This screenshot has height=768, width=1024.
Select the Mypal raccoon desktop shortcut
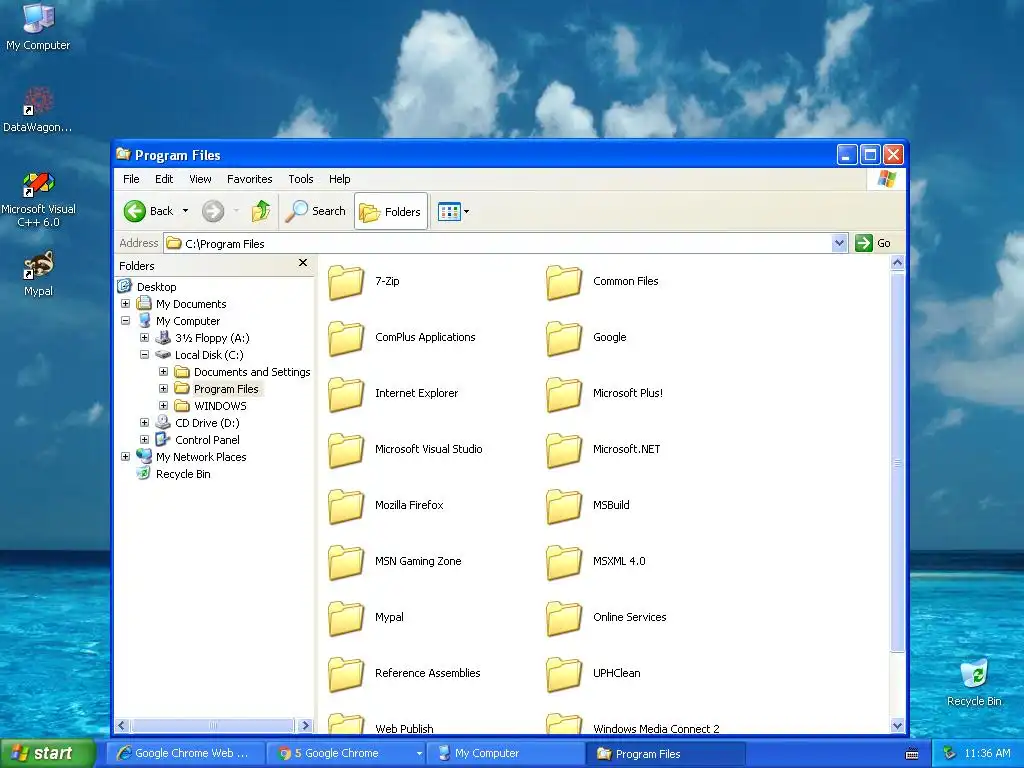click(38, 274)
